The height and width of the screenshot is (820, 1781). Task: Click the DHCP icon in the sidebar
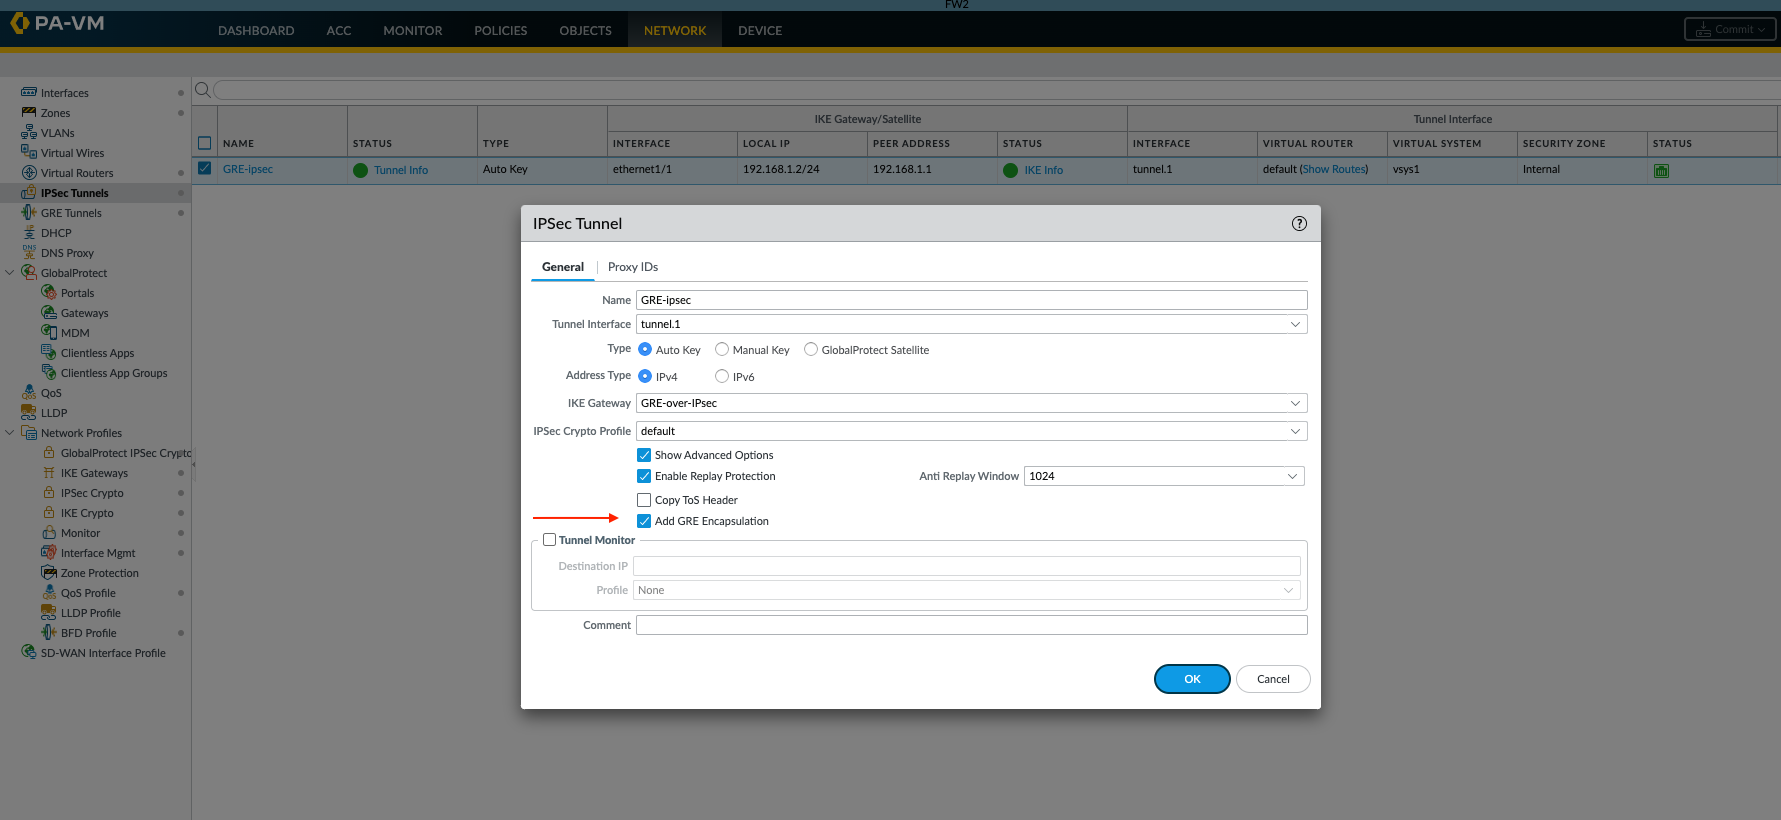coord(29,232)
